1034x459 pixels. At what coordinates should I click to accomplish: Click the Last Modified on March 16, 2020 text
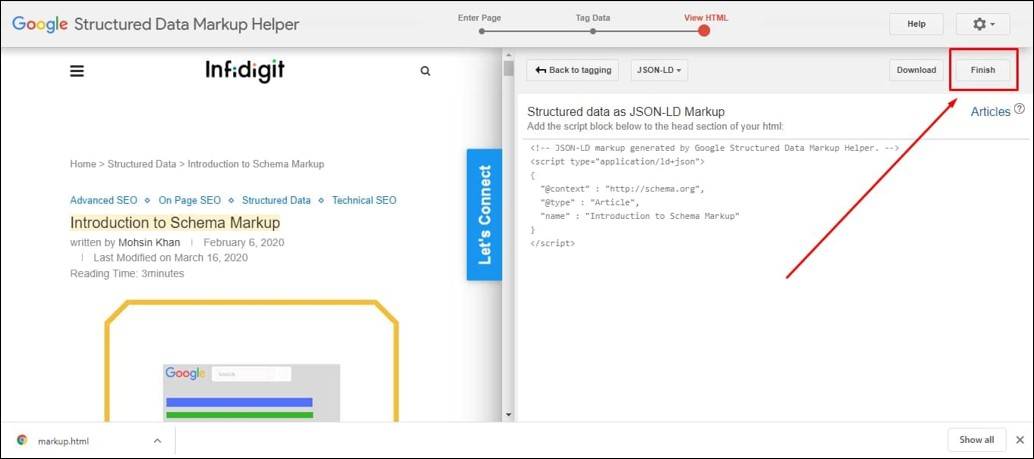(171, 257)
